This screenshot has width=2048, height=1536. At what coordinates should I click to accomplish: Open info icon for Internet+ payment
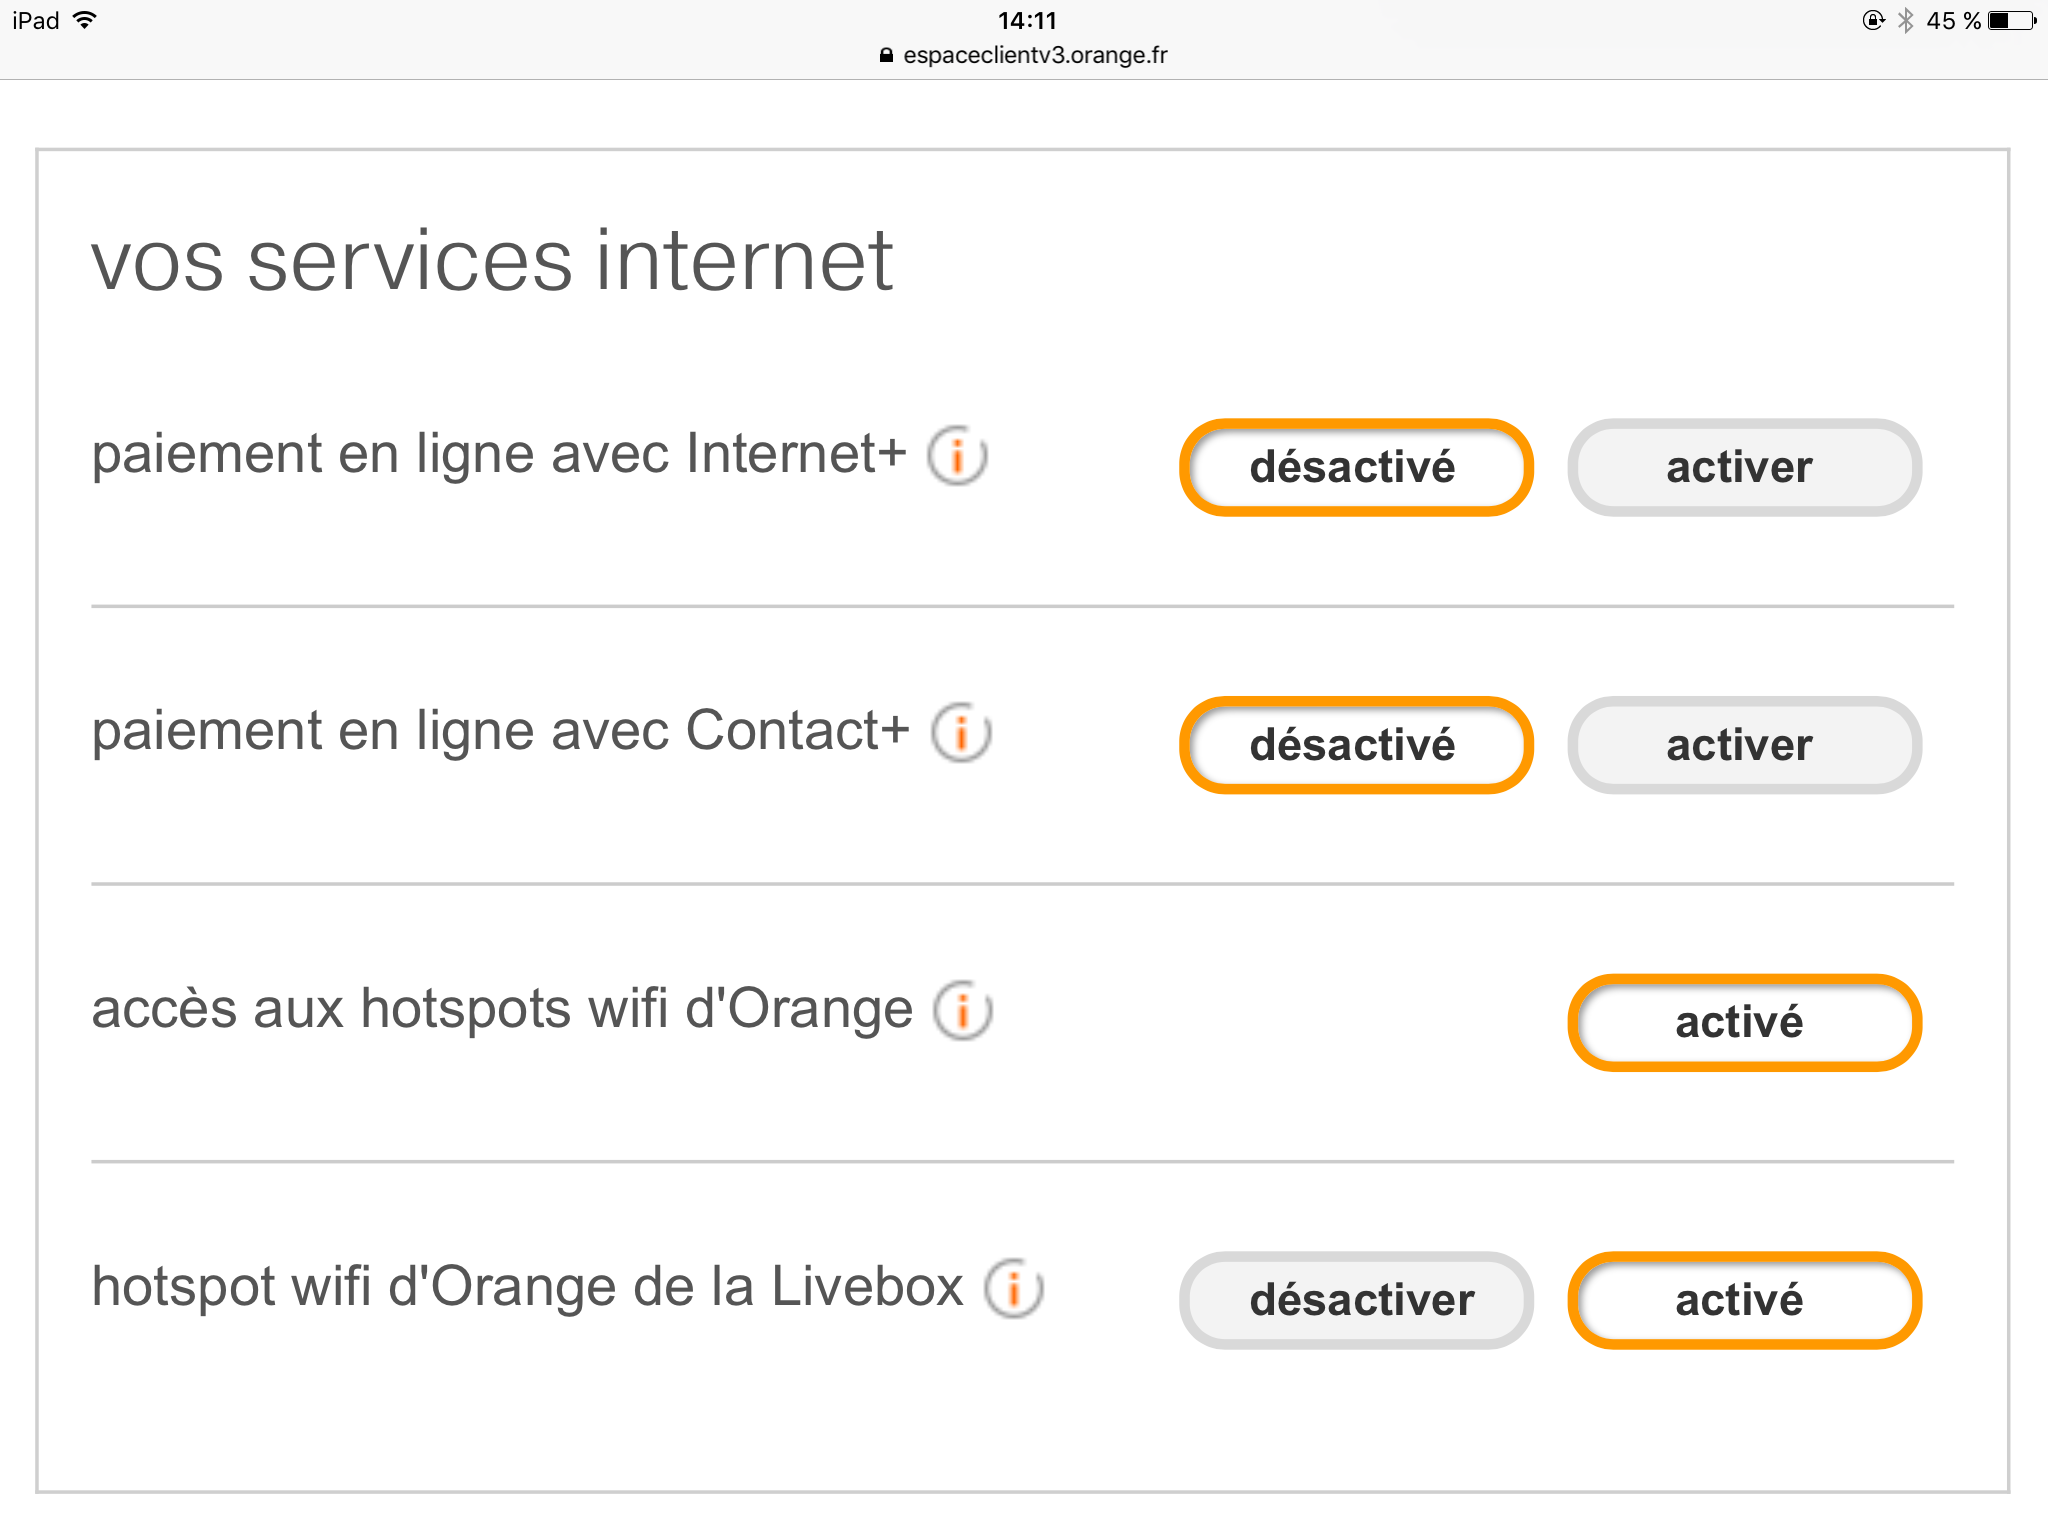pyautogui.click(x=957, y=456)
